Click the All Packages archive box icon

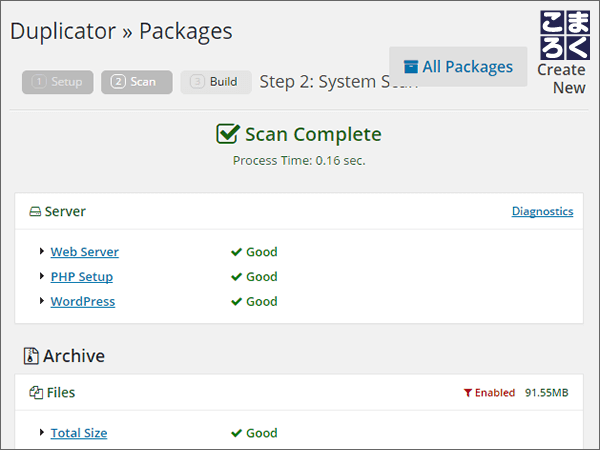click(411, 67)
